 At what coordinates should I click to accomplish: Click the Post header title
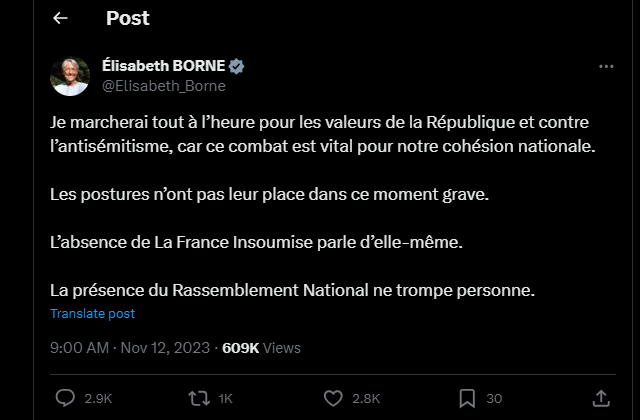pyautogui.click(x=127, y=18)
